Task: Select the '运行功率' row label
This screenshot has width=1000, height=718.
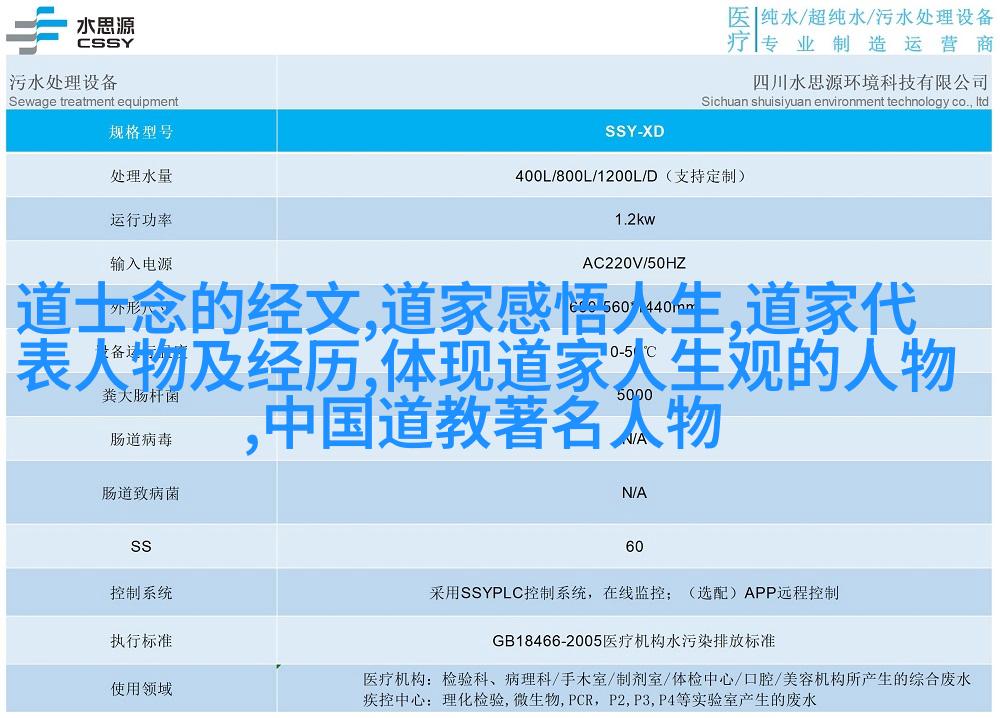Action: click(141, 220)
